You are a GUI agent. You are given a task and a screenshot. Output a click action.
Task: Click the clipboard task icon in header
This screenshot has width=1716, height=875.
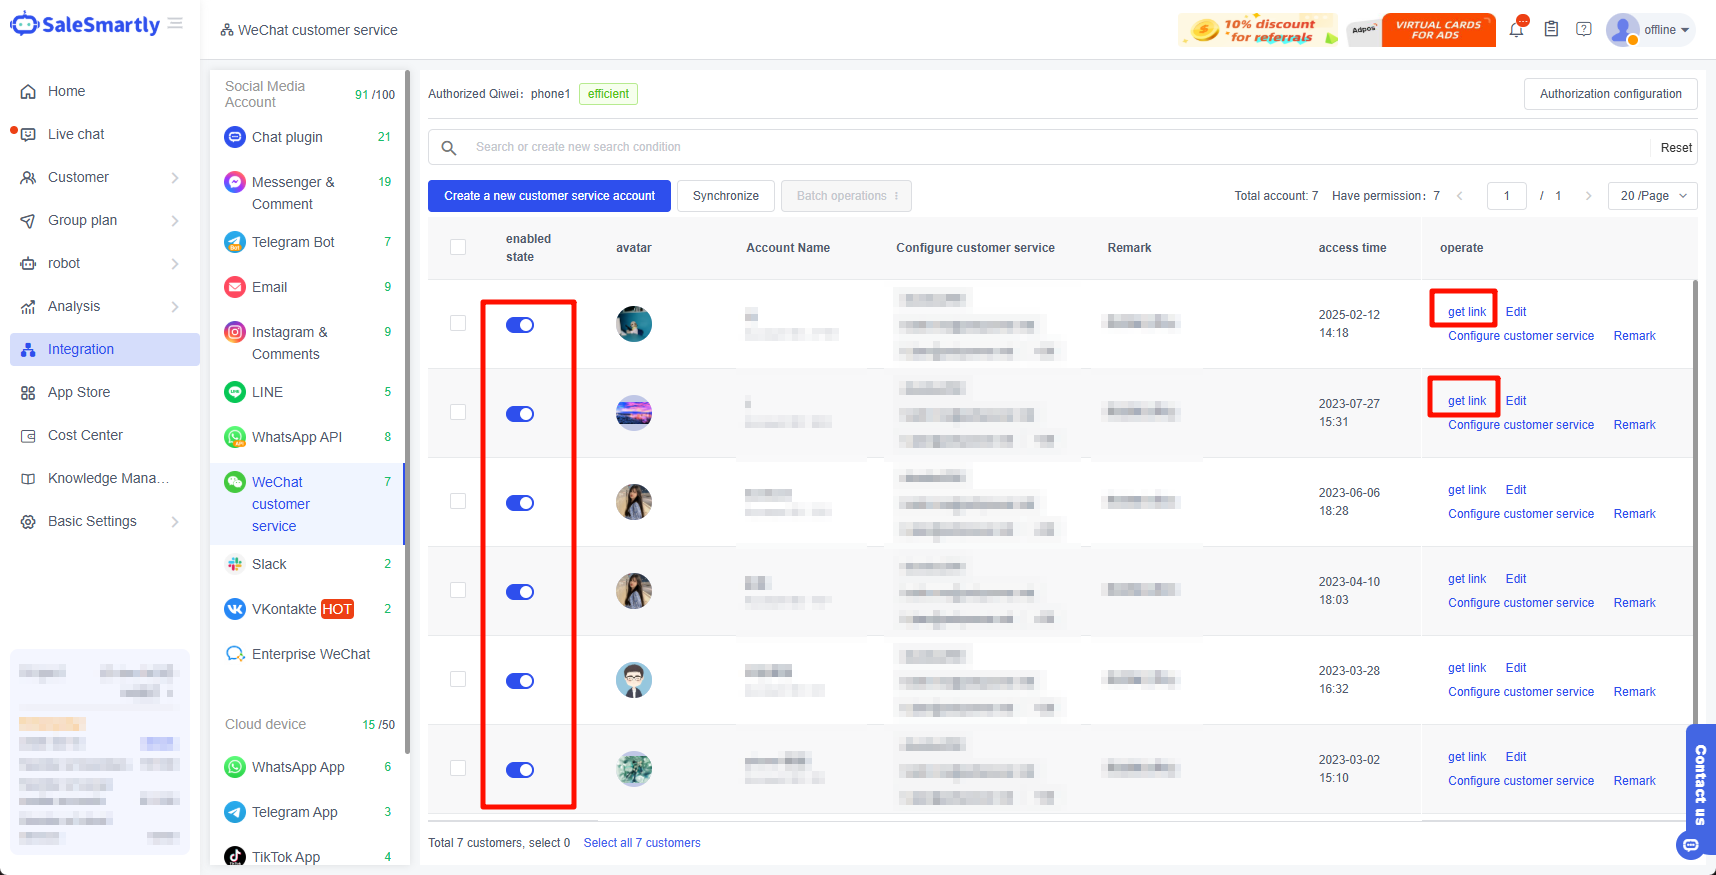(x=1551, y=29)
